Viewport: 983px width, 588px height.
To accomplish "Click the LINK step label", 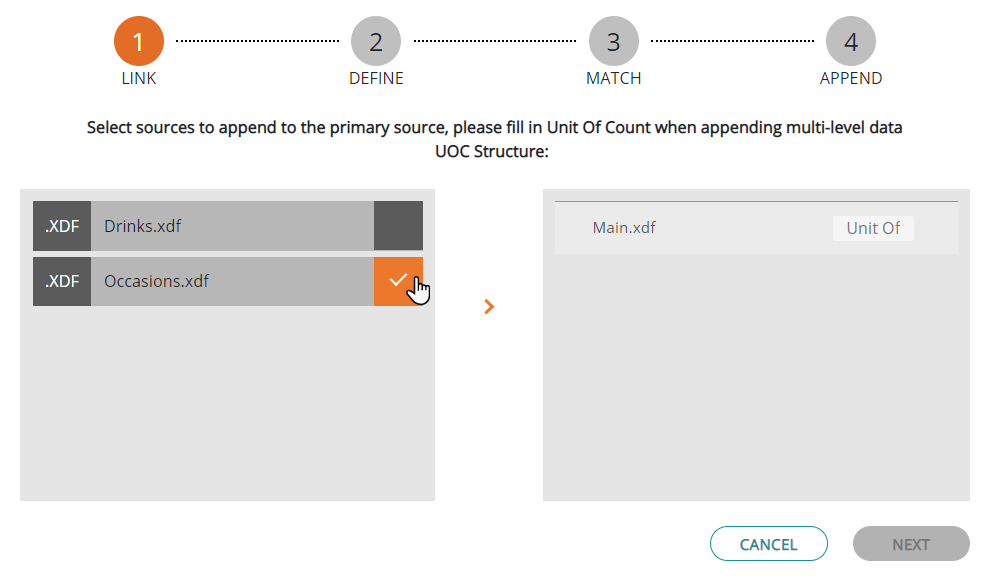I will 138,77.
